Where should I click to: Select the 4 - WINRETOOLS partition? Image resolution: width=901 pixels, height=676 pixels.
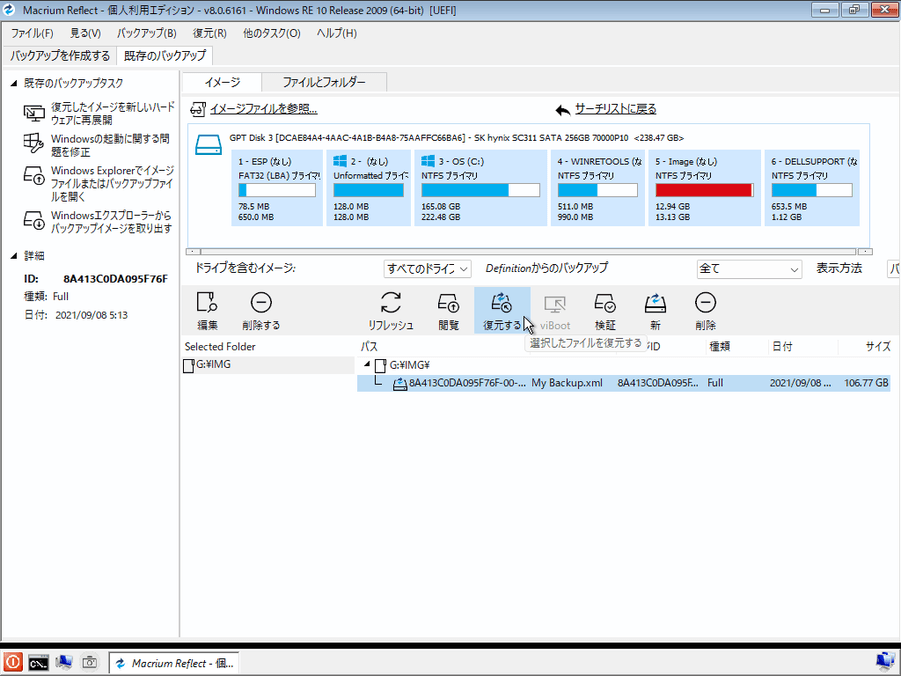598,187
